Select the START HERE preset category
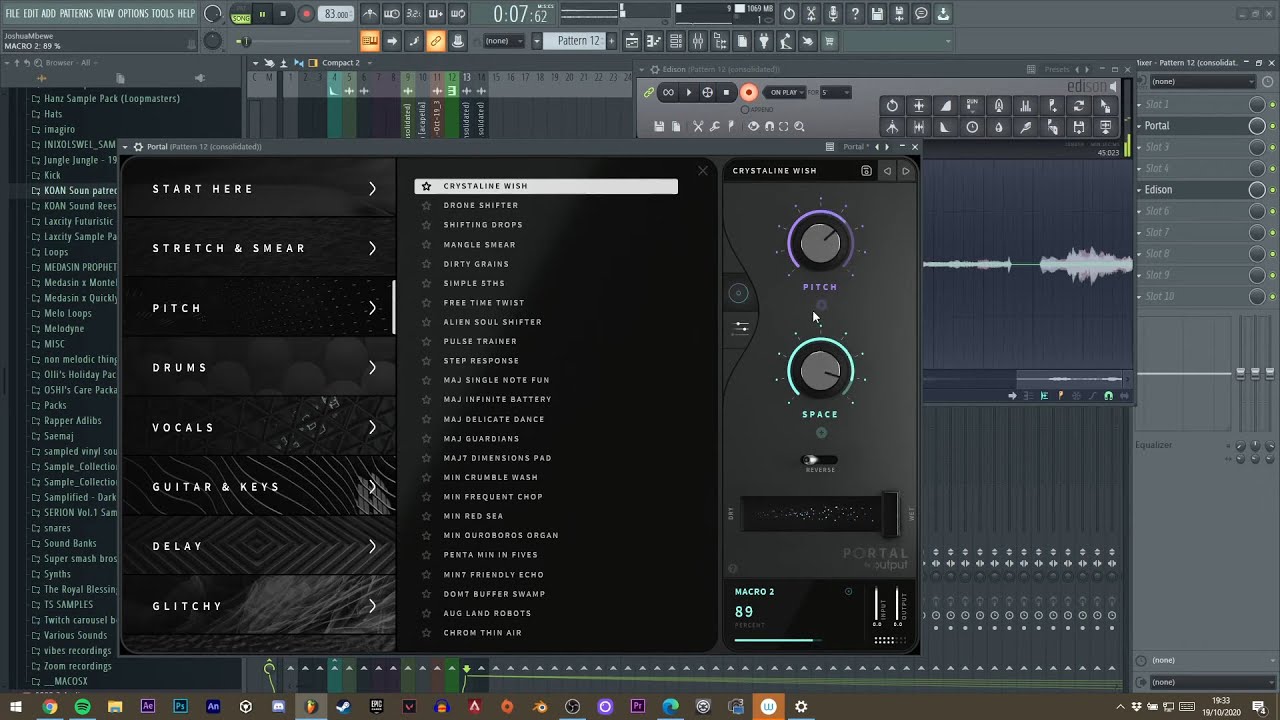This screenshot has height=720, width=1280. tap(258, 188)
